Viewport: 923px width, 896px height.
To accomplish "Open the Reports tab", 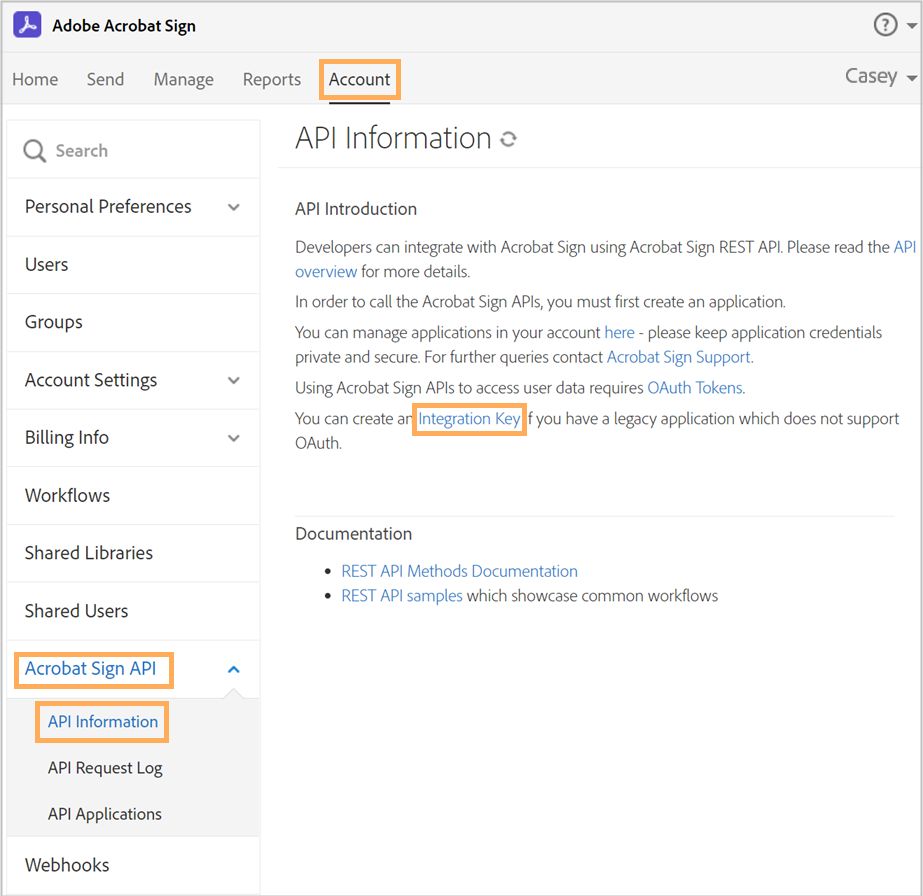I will click(272, 79).
